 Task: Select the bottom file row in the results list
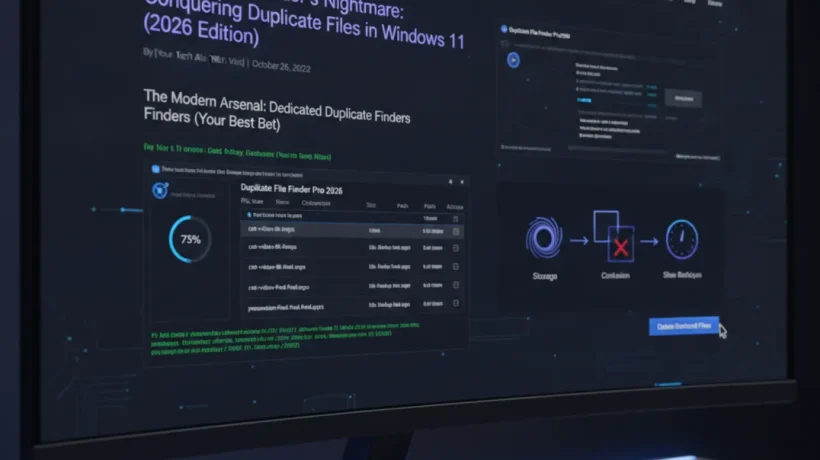point(351,306)
